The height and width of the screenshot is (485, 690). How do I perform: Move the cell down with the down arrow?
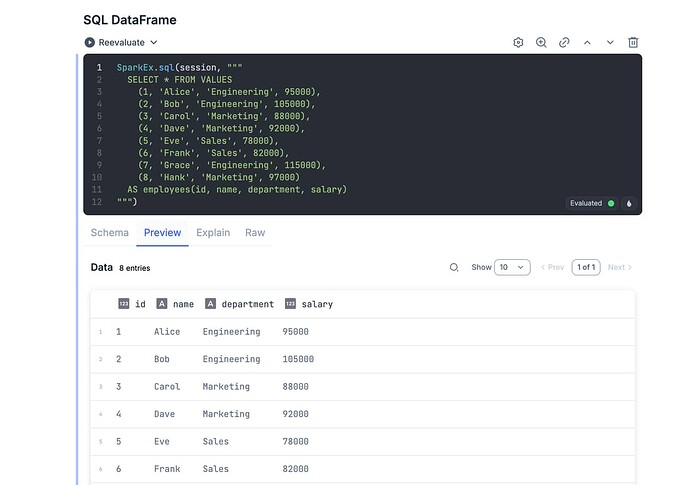click(x=610, y=43)
